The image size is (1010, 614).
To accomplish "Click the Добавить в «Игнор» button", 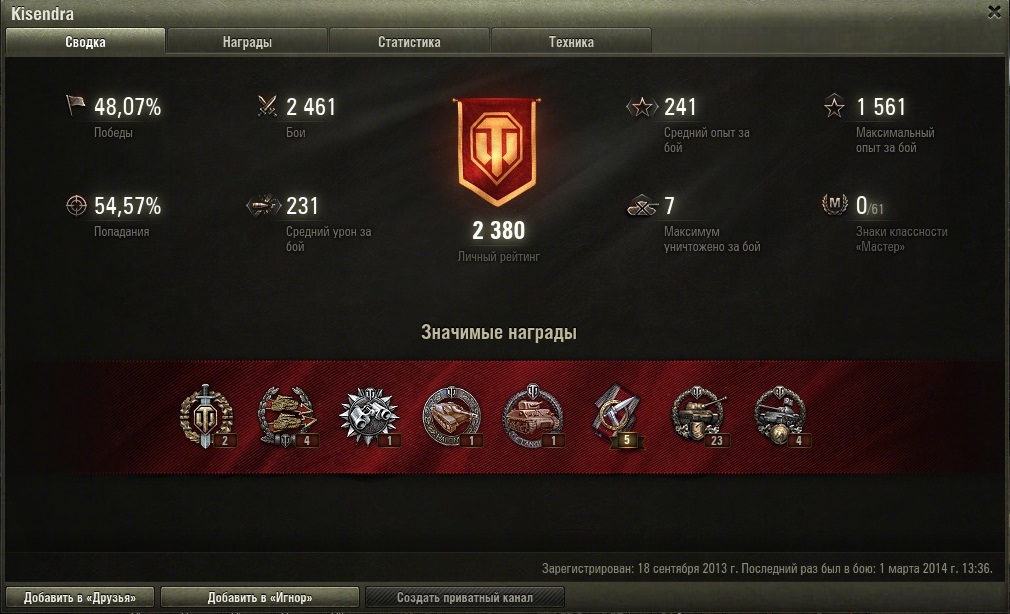I will tap(260, 597).
